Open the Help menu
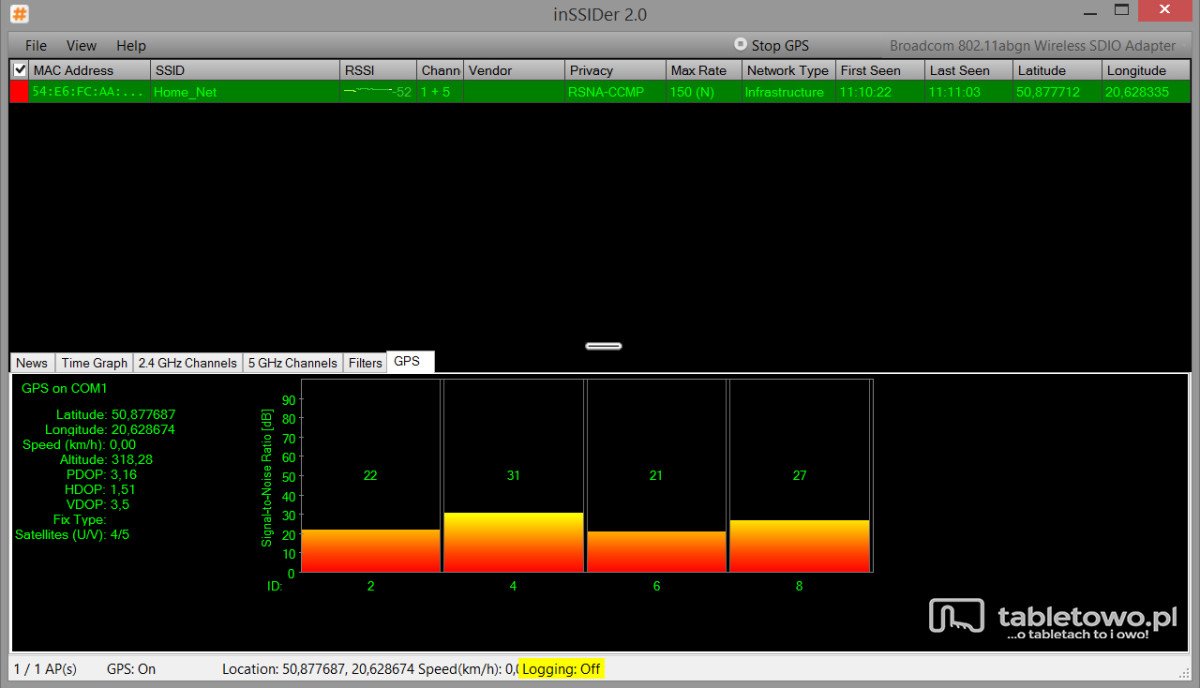Screen dimensions: 1200x688 click(x=131, y=45)
